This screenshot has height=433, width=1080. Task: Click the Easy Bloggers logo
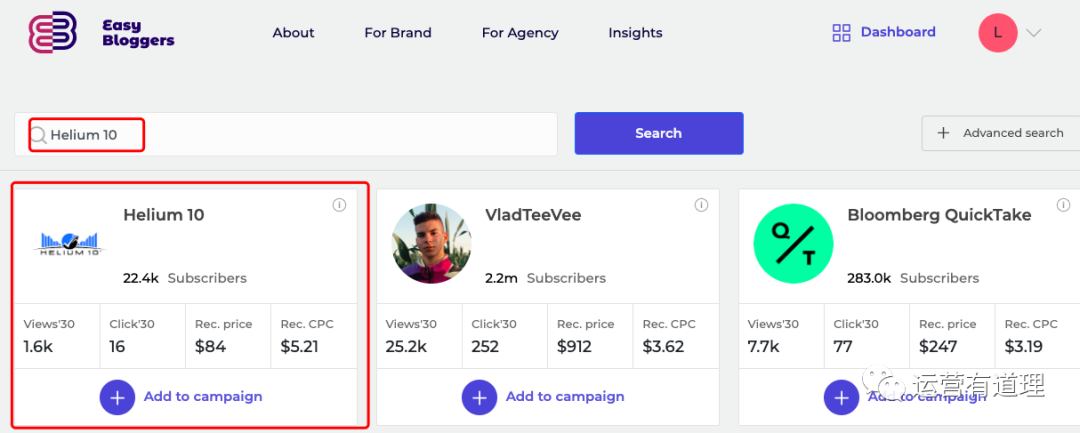point(101,33)
